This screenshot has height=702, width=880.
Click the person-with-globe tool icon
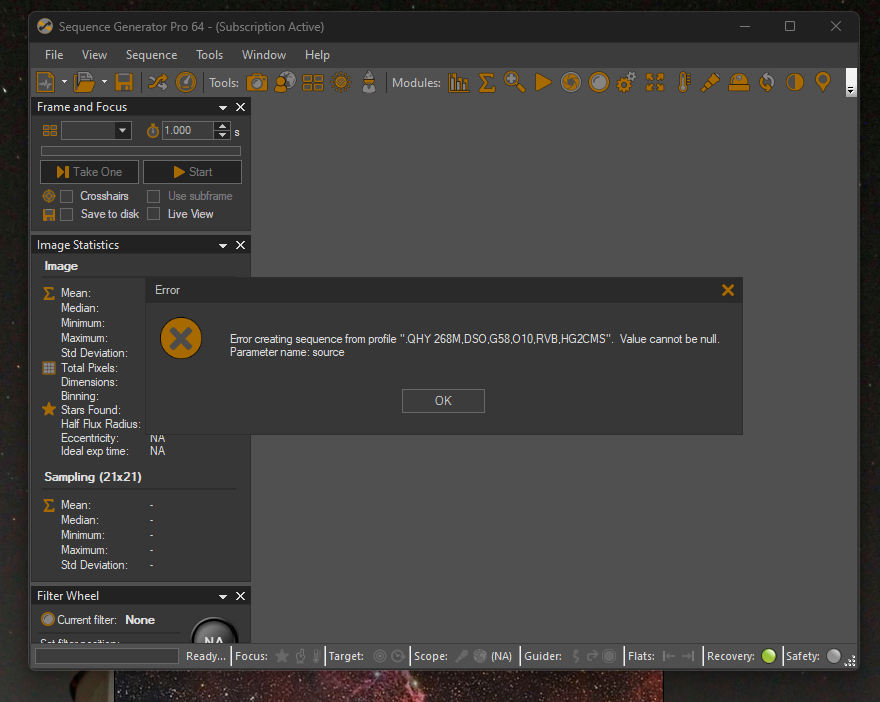point(285,82)
